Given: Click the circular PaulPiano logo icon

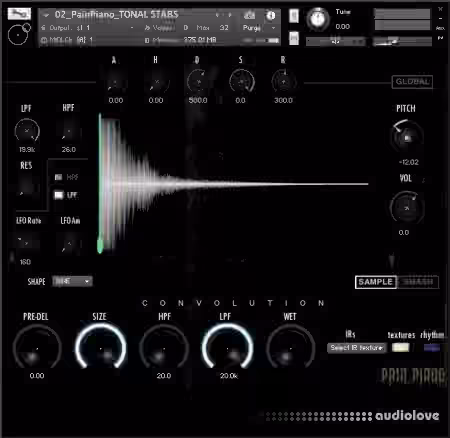Looking at the screenshot, I should [19, 34].
